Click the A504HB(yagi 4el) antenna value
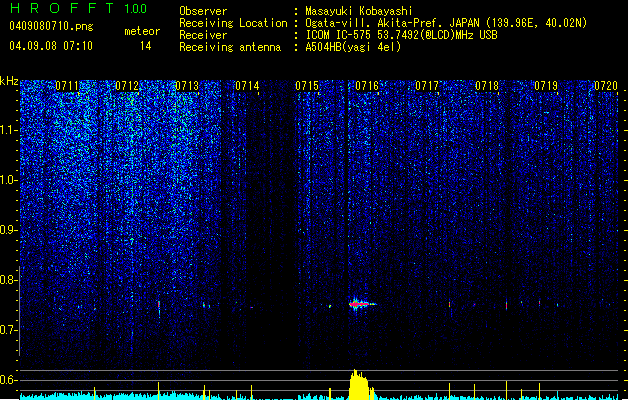Viewport: 629px width, 400px height. pyautogui.click(x=353, y=47)
